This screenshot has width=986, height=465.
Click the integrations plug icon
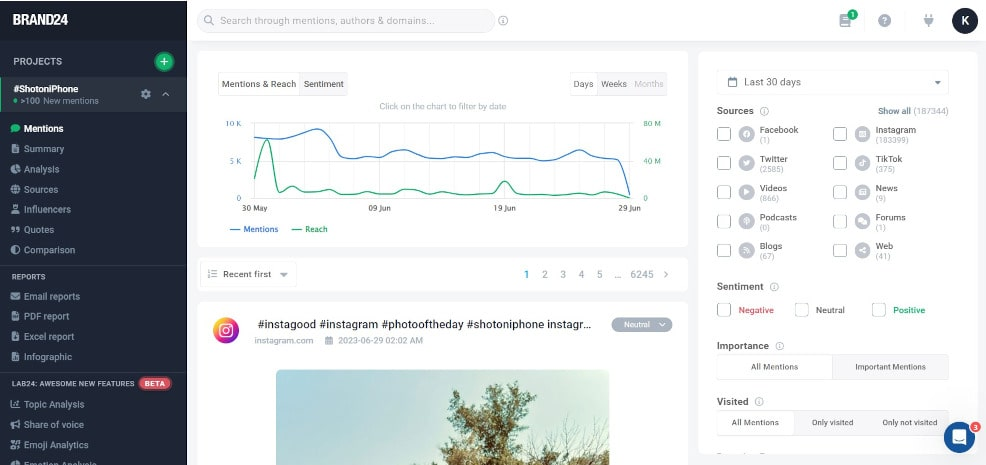coord(929,21)
